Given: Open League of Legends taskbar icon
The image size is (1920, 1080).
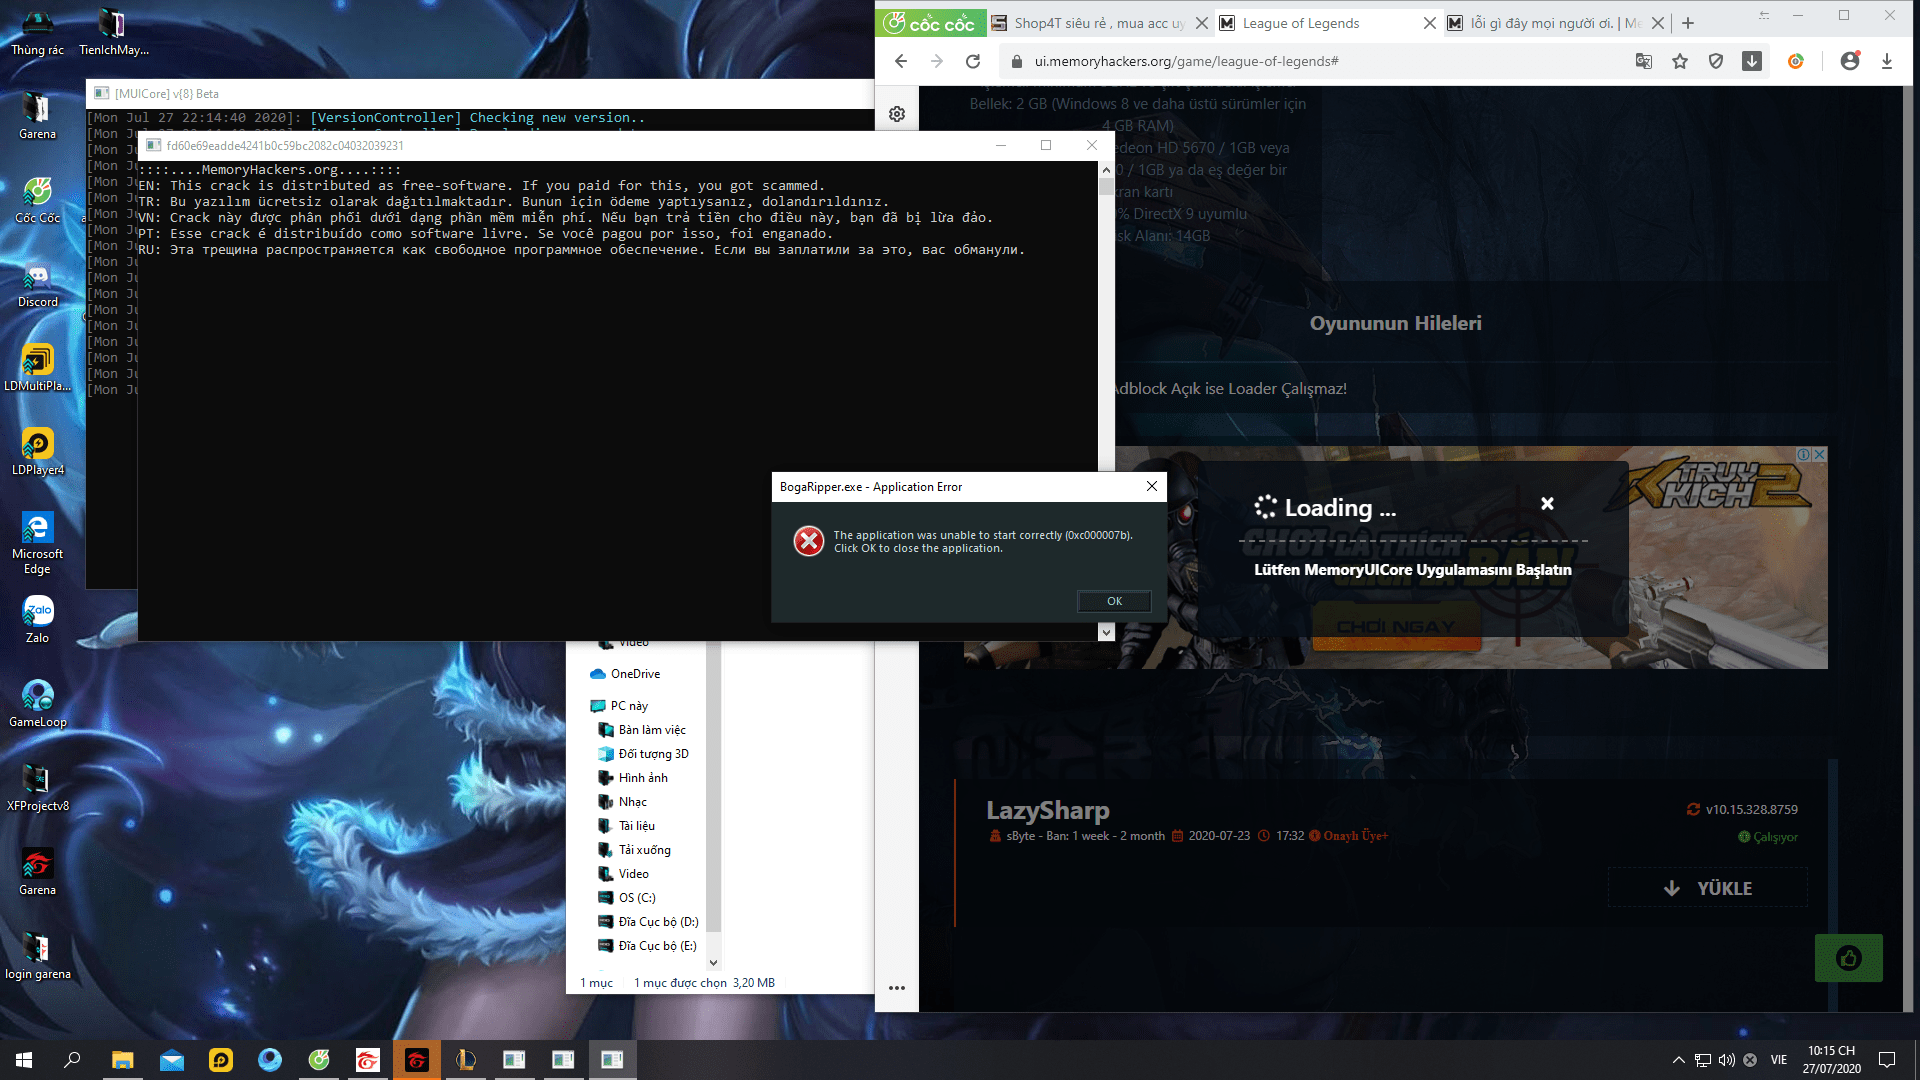Looking at the screenshot, I should [x=465, y=1059].
